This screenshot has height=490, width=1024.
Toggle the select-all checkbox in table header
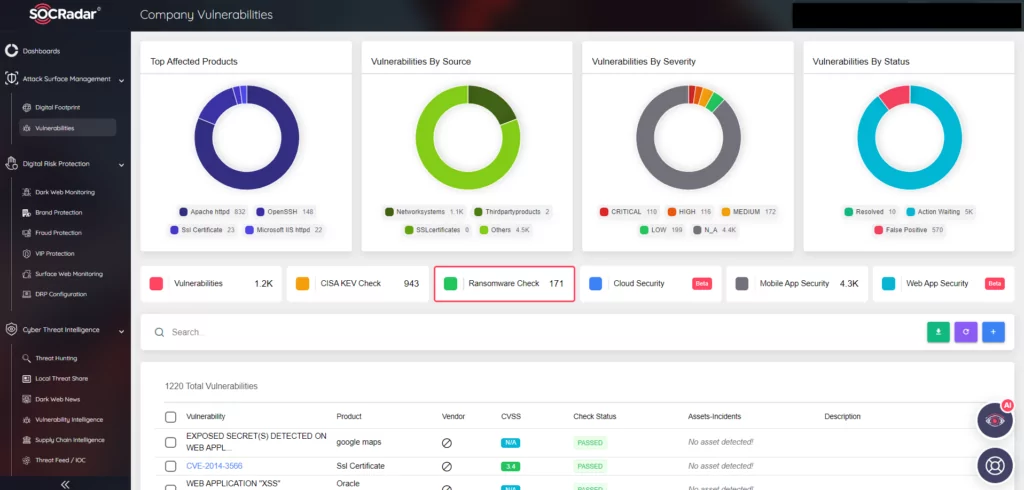click(x=170, y=417)
